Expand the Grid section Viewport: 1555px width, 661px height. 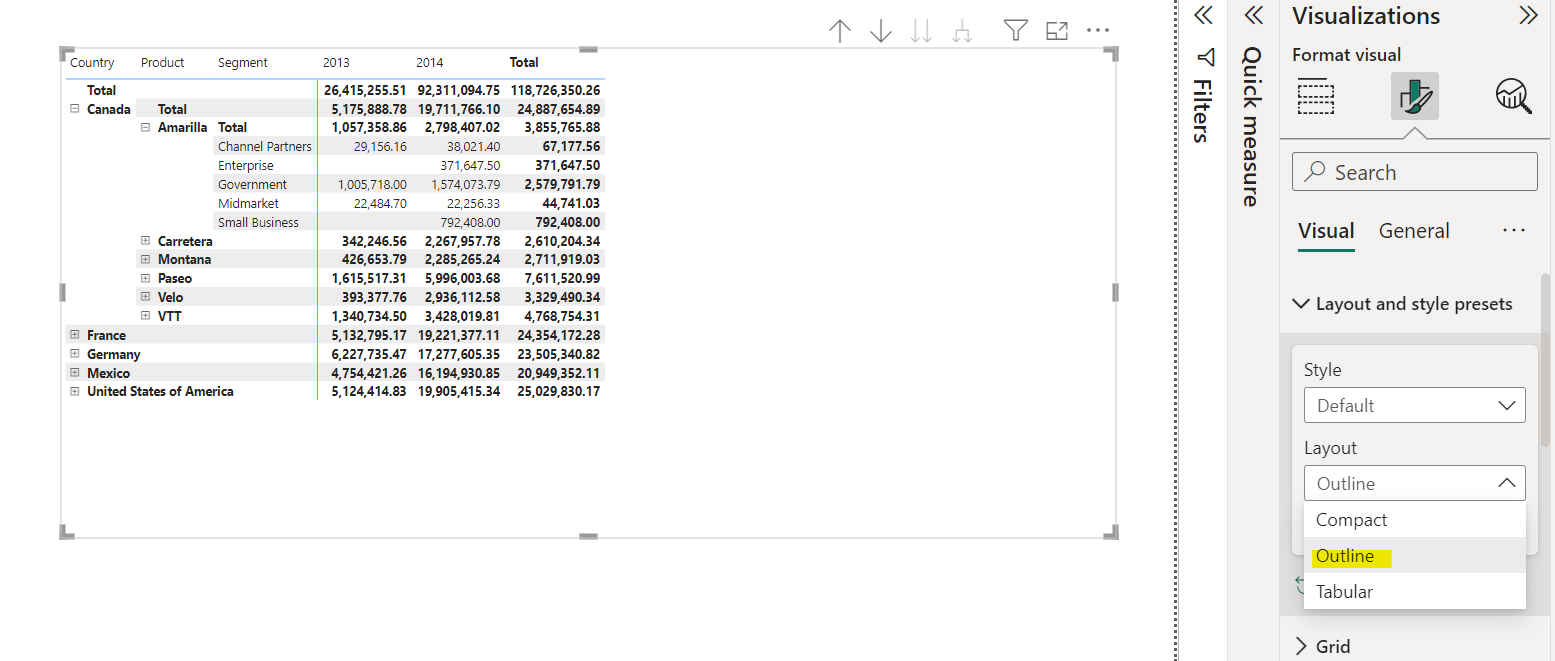1322,646
